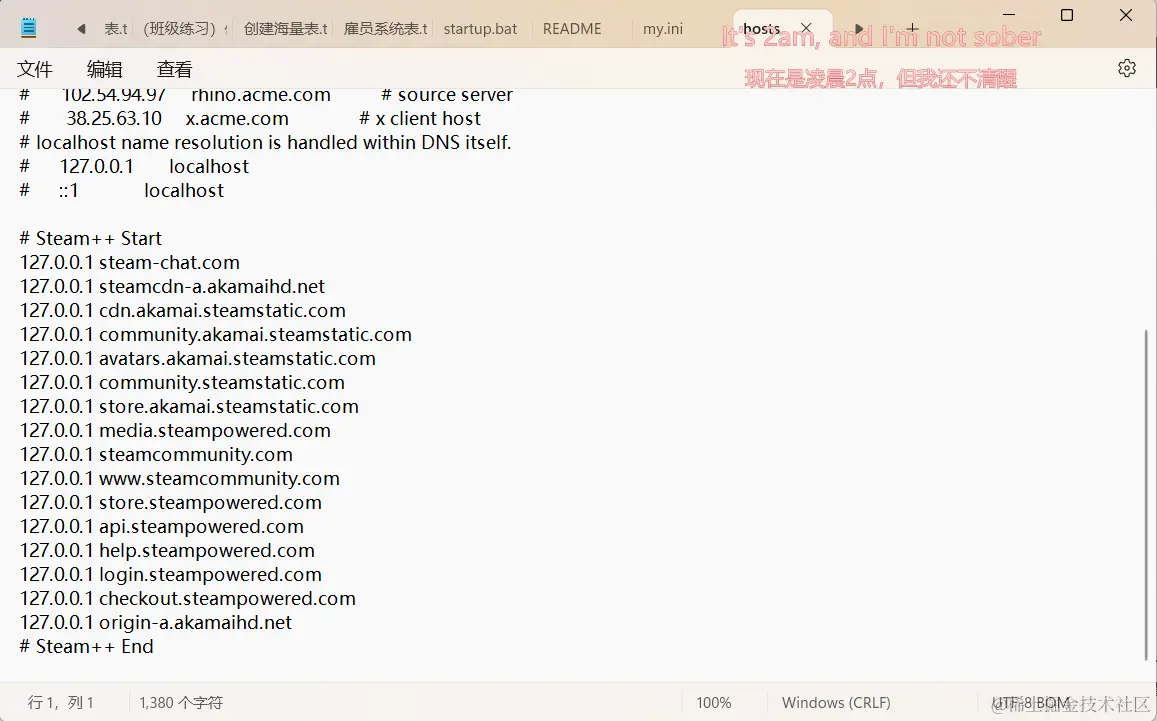Switch to the my.ini tab
This screenshot has height=721, width=1157.
point(663,29)
